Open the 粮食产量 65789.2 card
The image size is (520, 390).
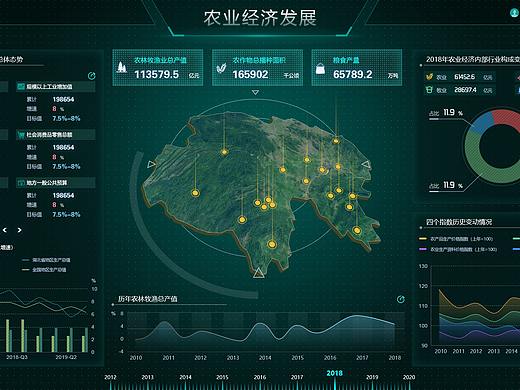point(357,68)
